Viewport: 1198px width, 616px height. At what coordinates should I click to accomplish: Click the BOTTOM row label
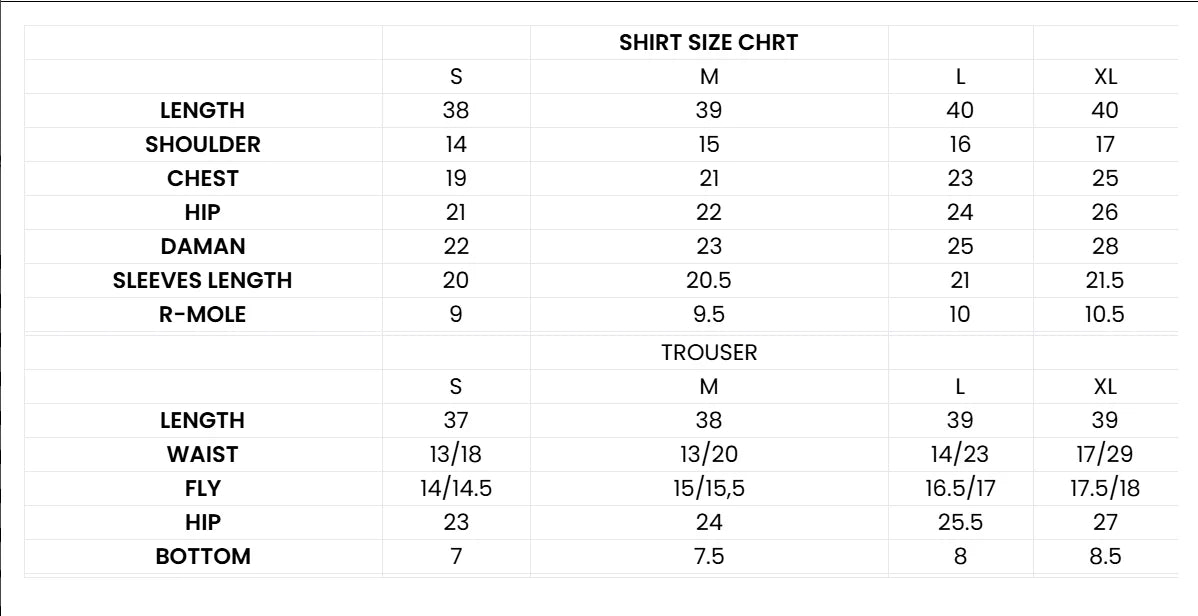(202, 557)
